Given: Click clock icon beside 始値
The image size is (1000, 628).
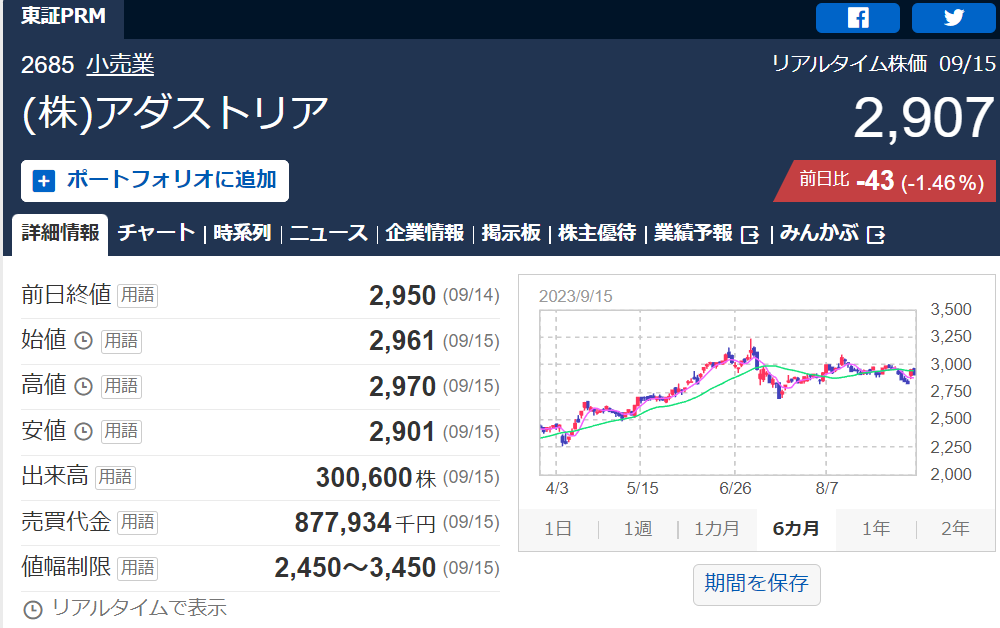Looking at the screenshot, I should pos(84,341).
